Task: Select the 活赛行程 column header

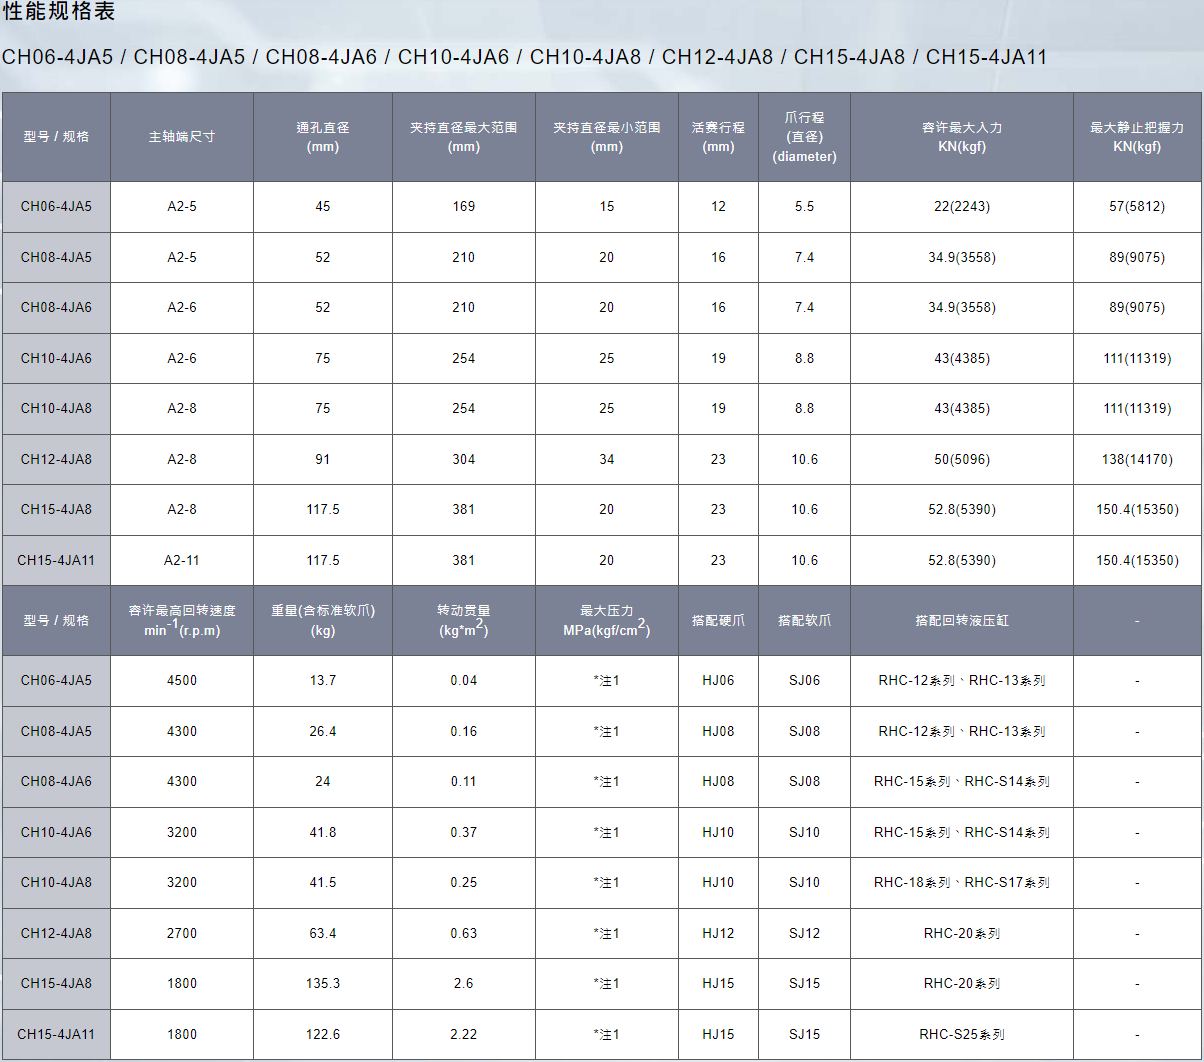Action: [x=718, y=137]
